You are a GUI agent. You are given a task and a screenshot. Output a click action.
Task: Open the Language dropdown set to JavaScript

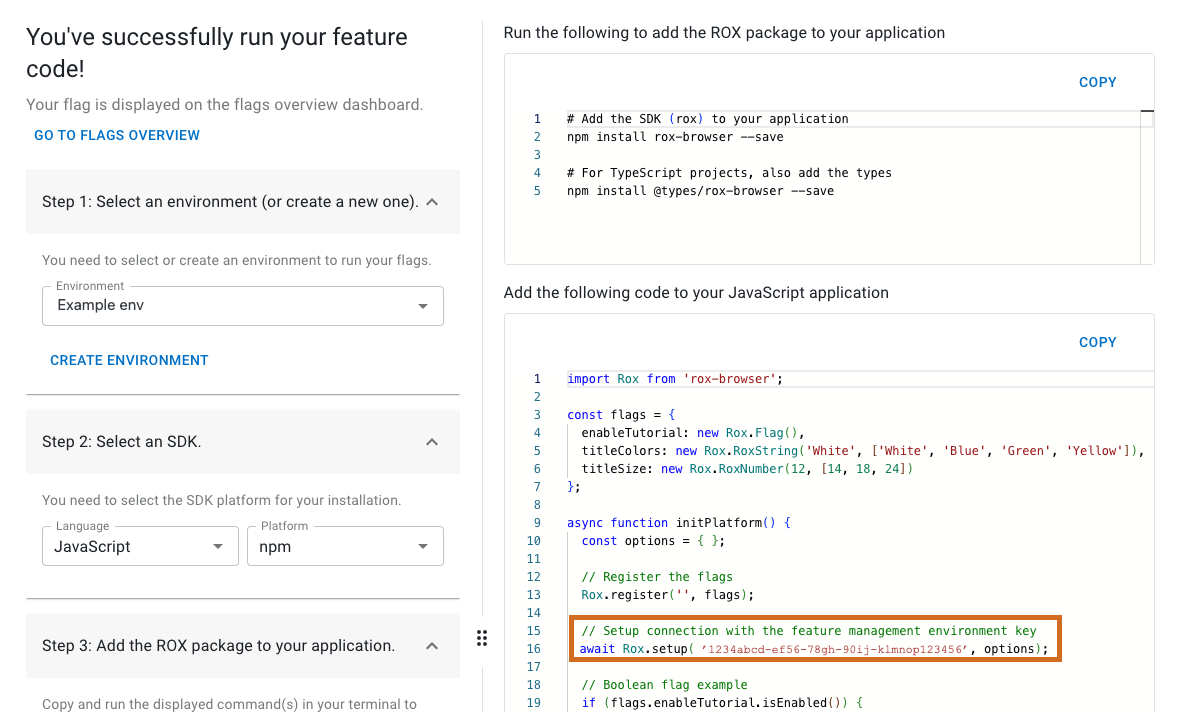click(140, 546)
